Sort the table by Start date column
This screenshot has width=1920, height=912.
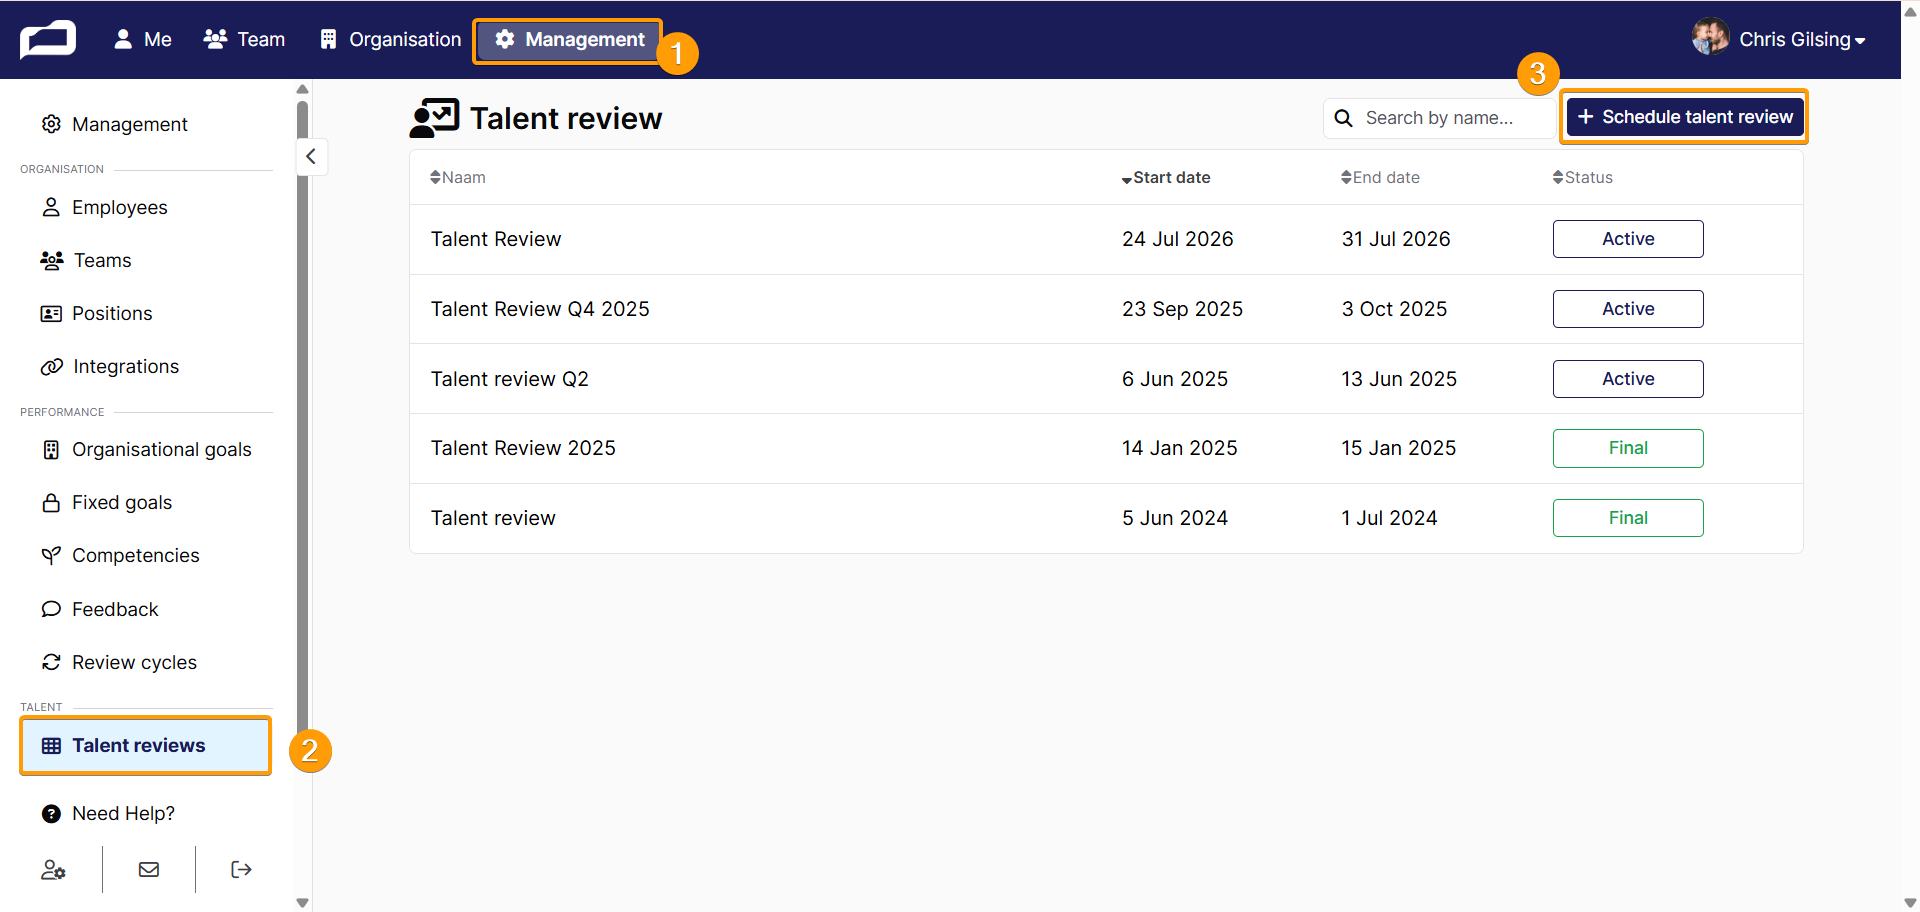[x=1166, y=178]
